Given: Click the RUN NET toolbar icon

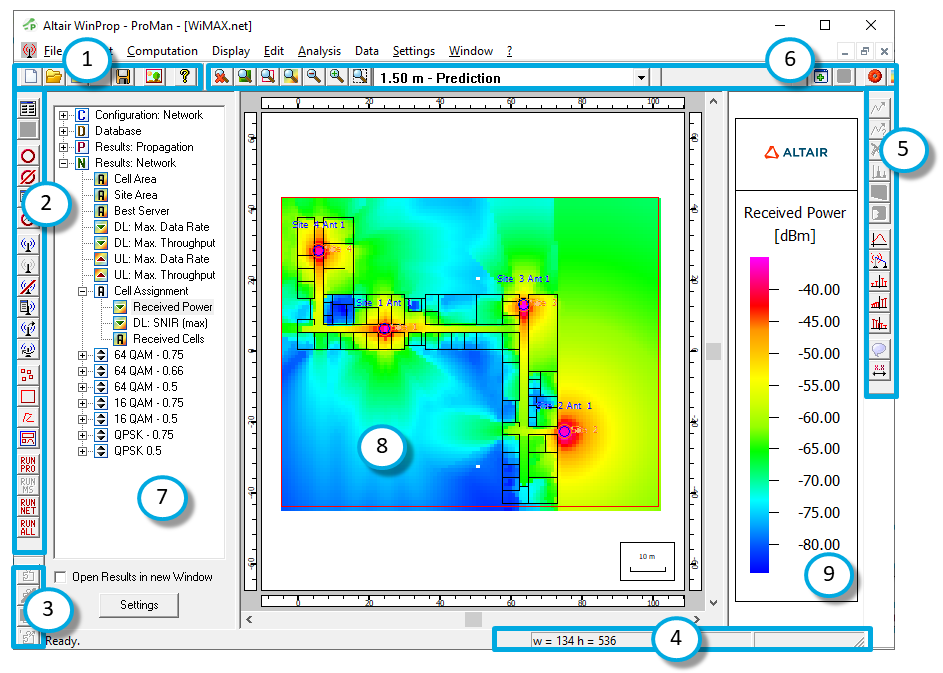Looking at the screenshot, I should point(28,507).
